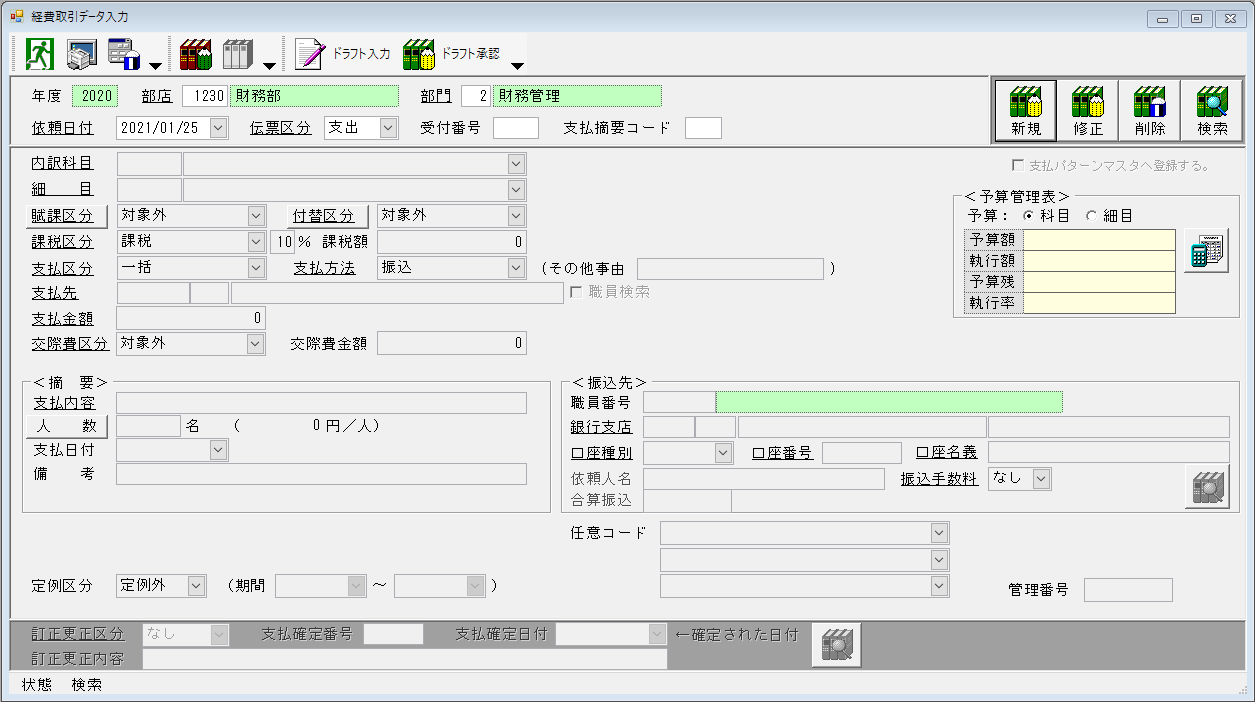1255x702 pixels.
Task: Open the 依頼日付 date dropdown
Action: pyautogui.click(x=219, y=128)
